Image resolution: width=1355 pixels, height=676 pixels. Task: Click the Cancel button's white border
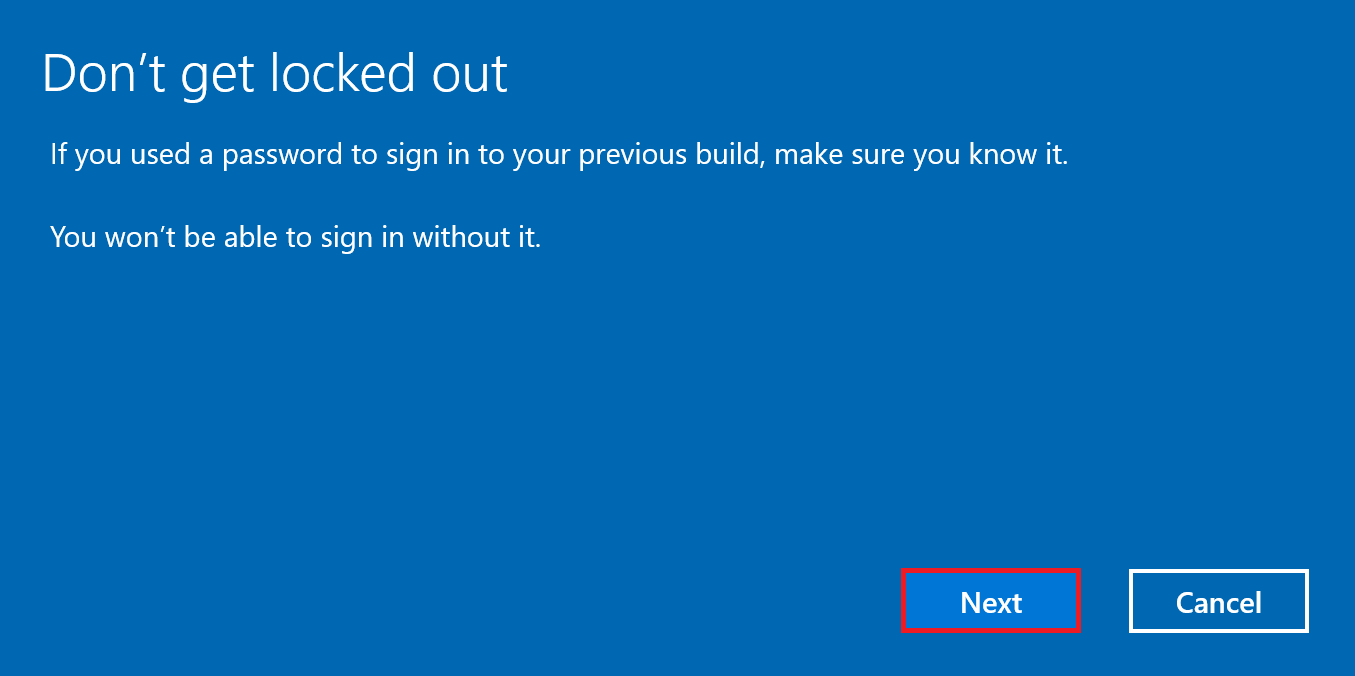(1218, 573)
